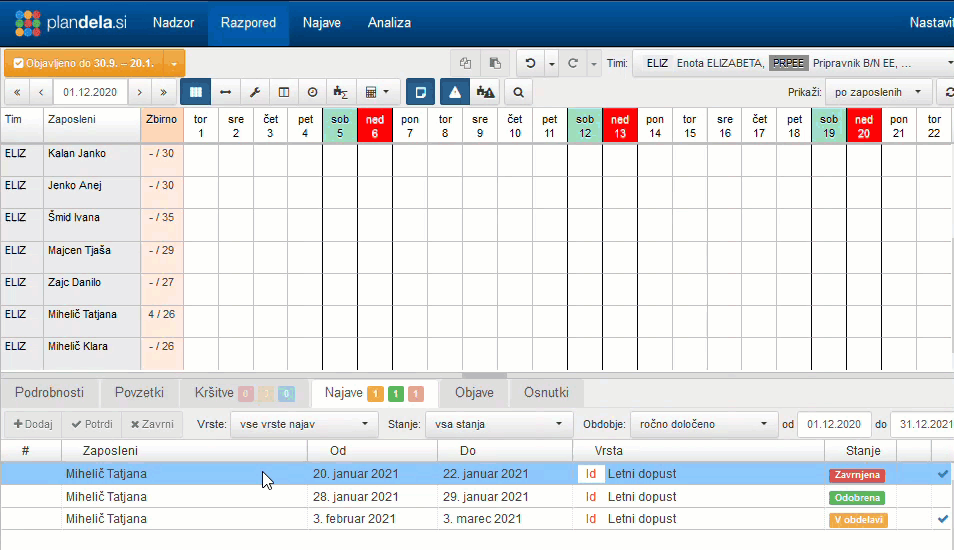The width and height of the screenshot is (954, 550).
Task: Click the Dodaj button
Action: [x=32, y=424]
